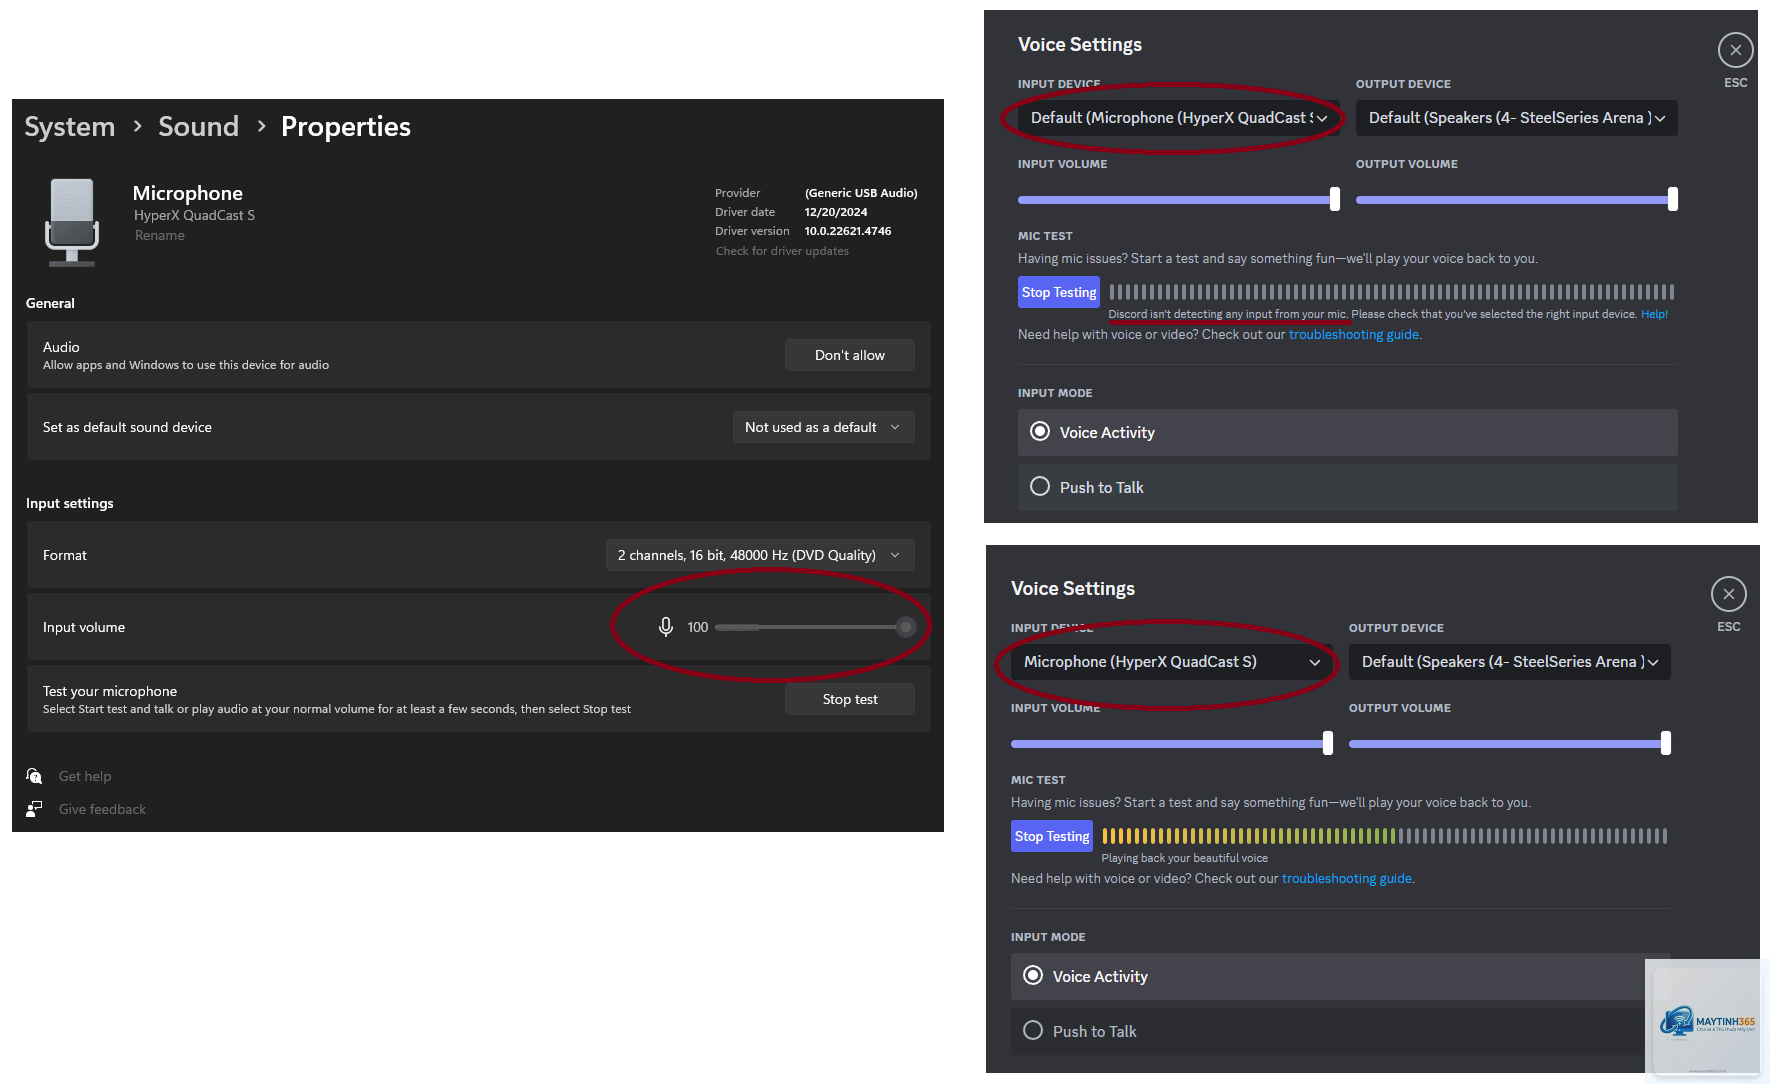1770x1084 pixels.
Task: Open Output Device dropdown in lower Voice Settings
Action: point(1510,662)
